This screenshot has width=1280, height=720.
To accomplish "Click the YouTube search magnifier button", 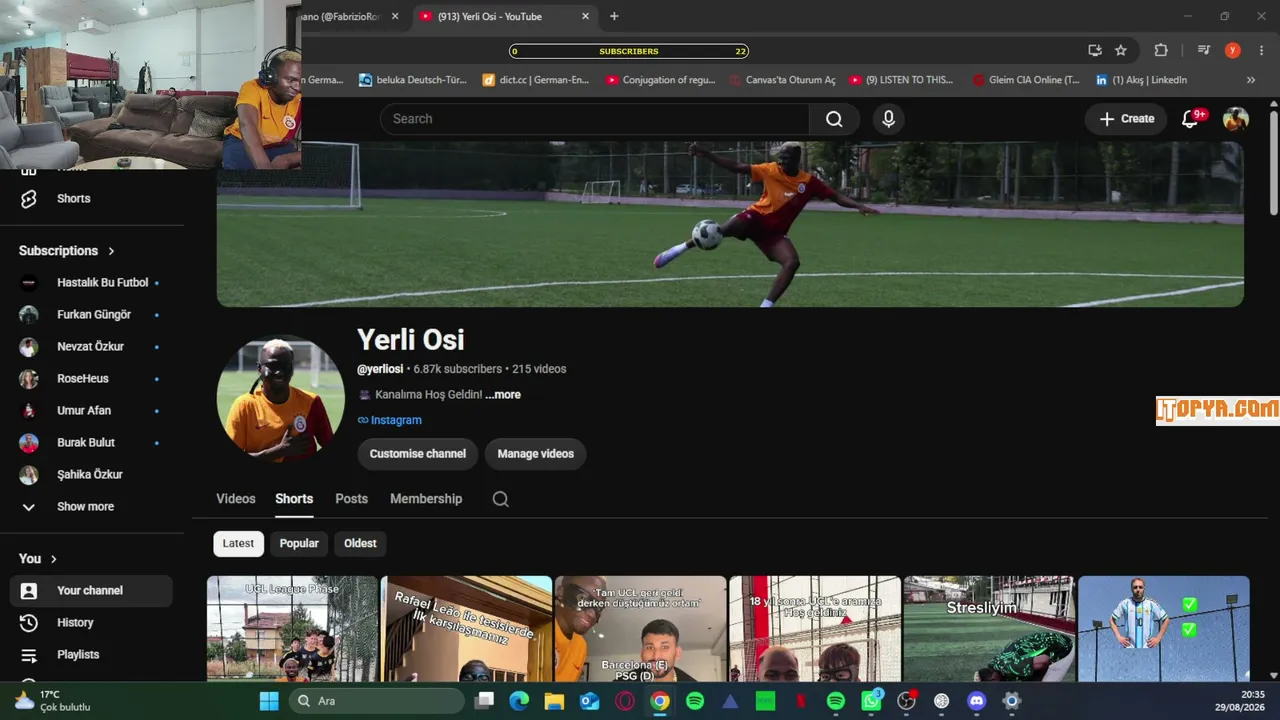I will [834, 119].
